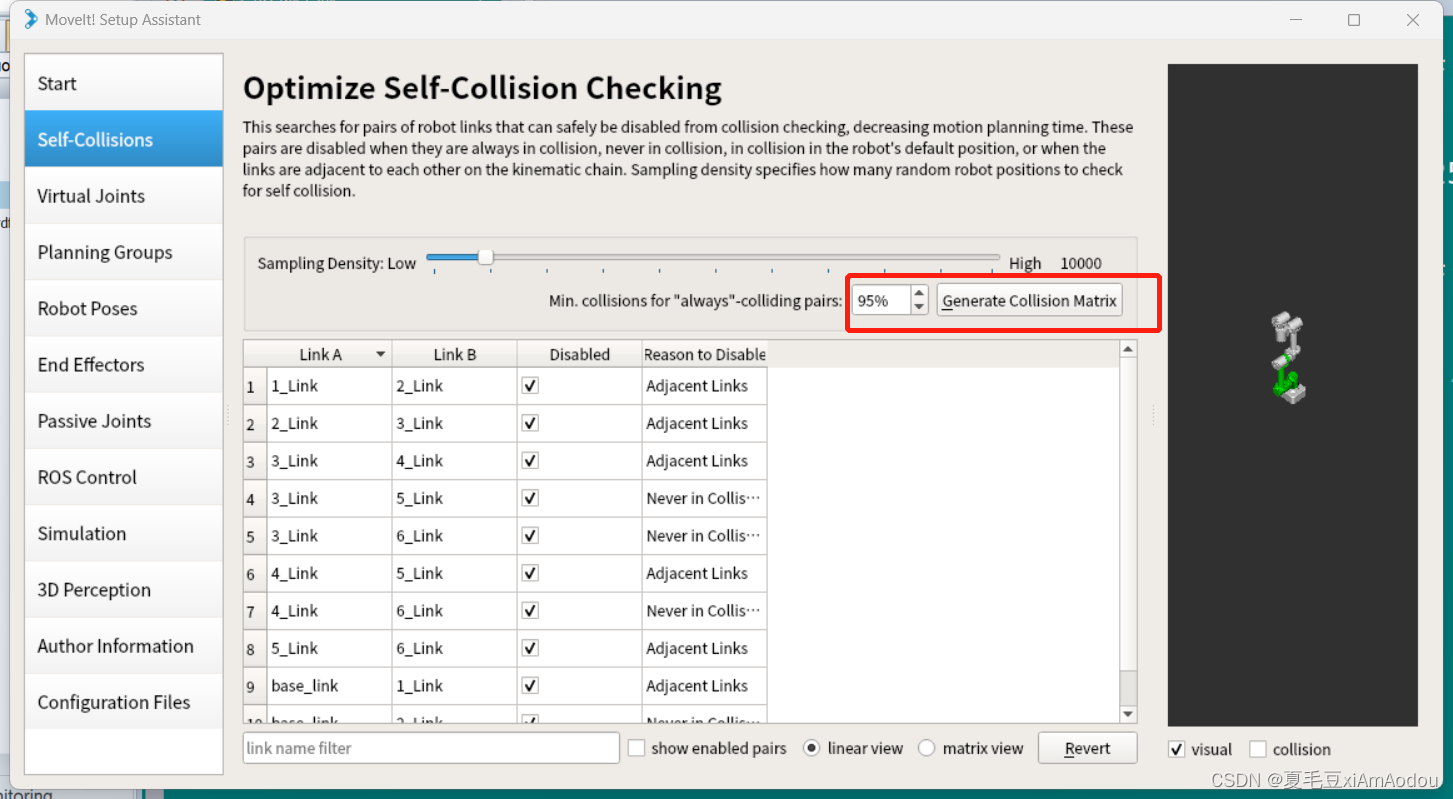Toggle disabled checkbox for 3_Link / 5_Link

coord(530,498)
